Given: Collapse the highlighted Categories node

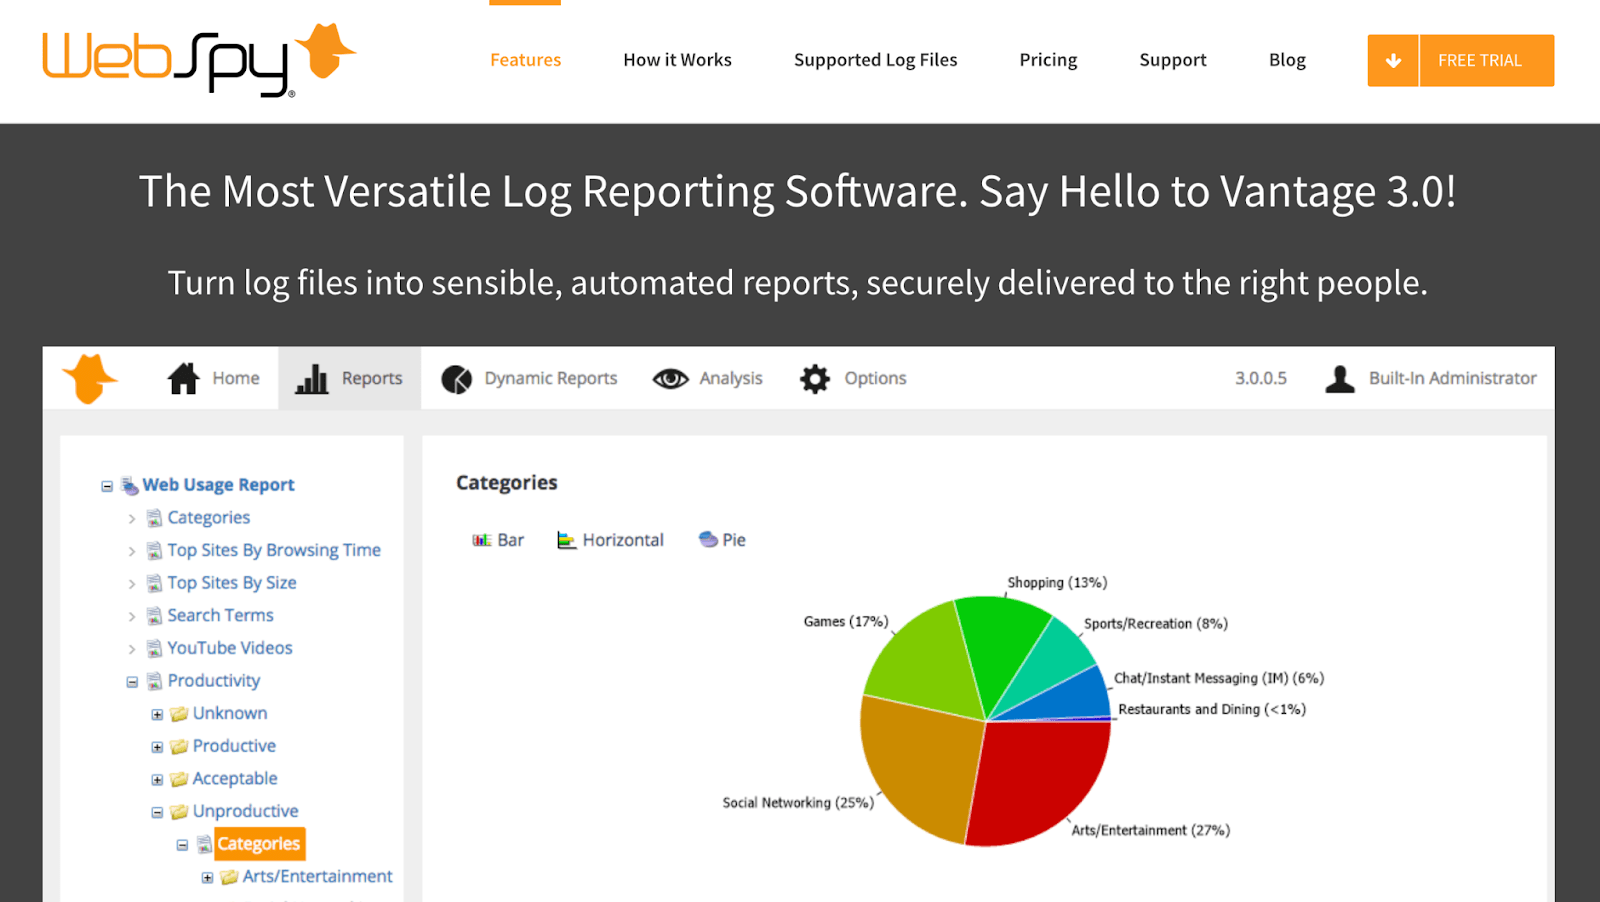Looking at the screenshot, I should [182, 845].
